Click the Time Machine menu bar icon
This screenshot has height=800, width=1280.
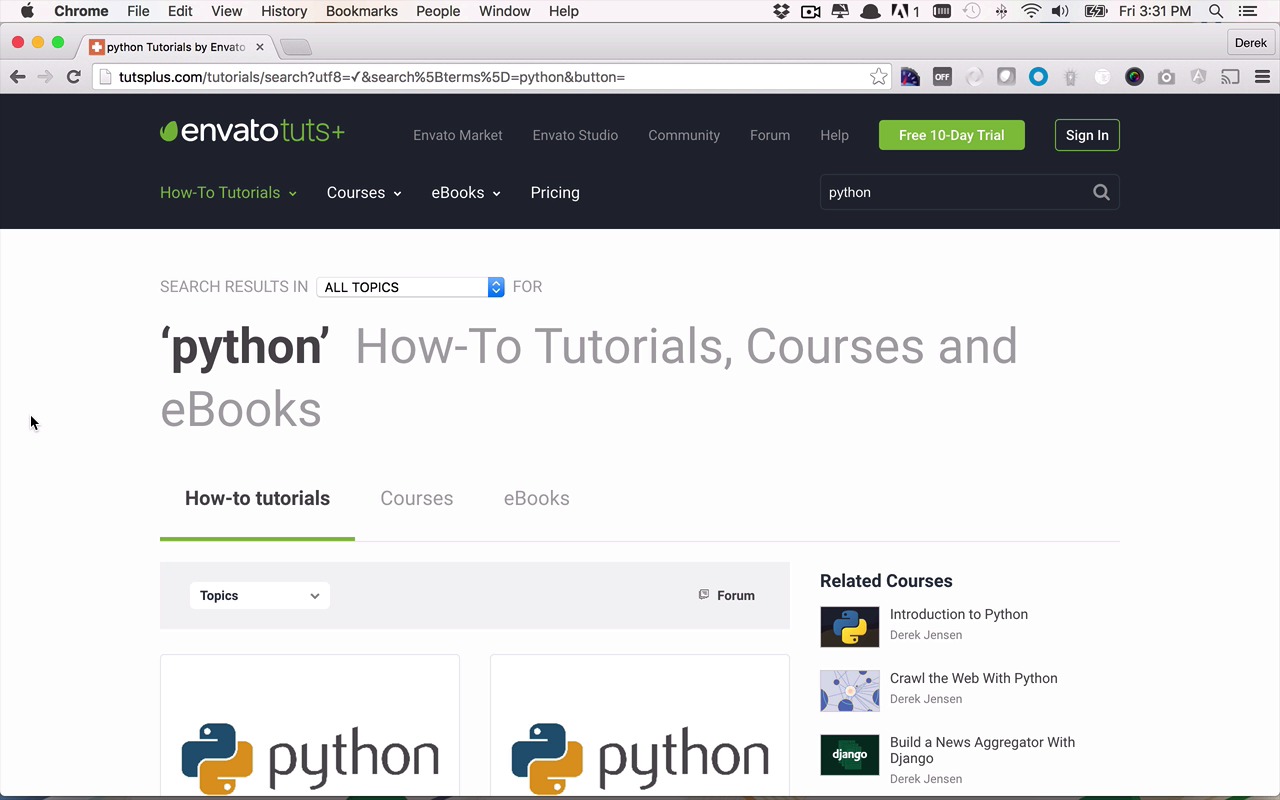tap(971, 11)
